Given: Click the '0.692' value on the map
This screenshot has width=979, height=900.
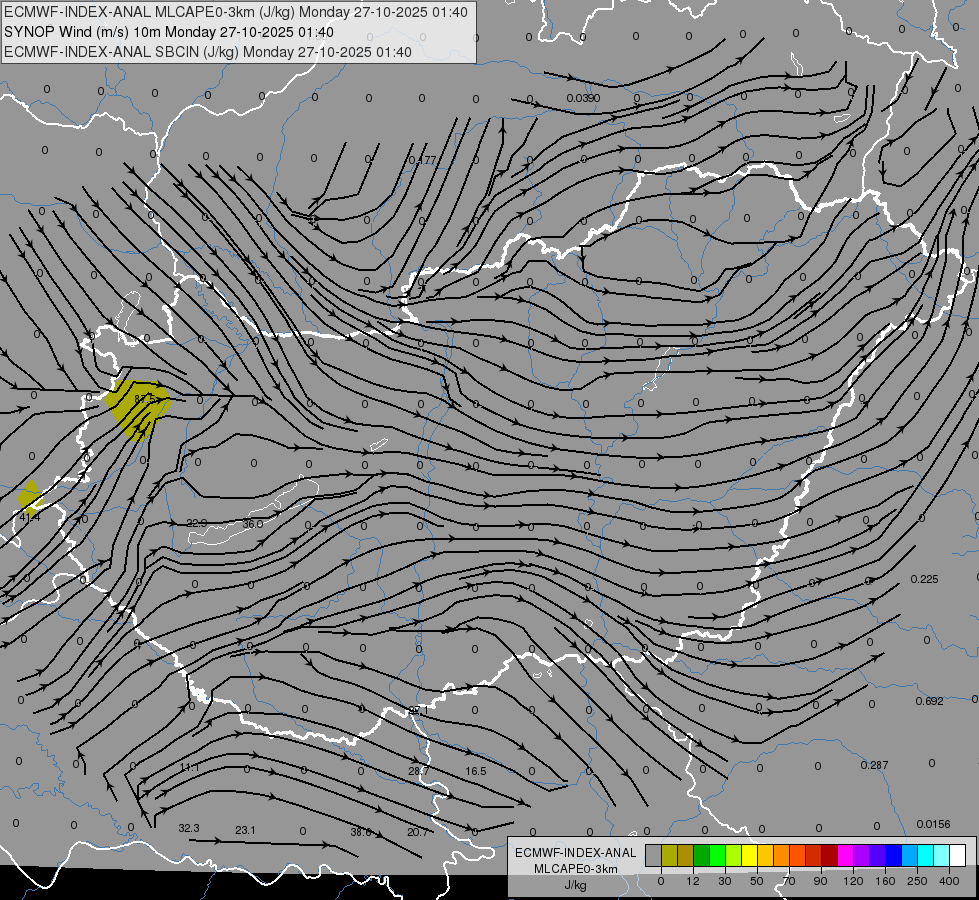Looking at the screenshot, I should (929, 701).
